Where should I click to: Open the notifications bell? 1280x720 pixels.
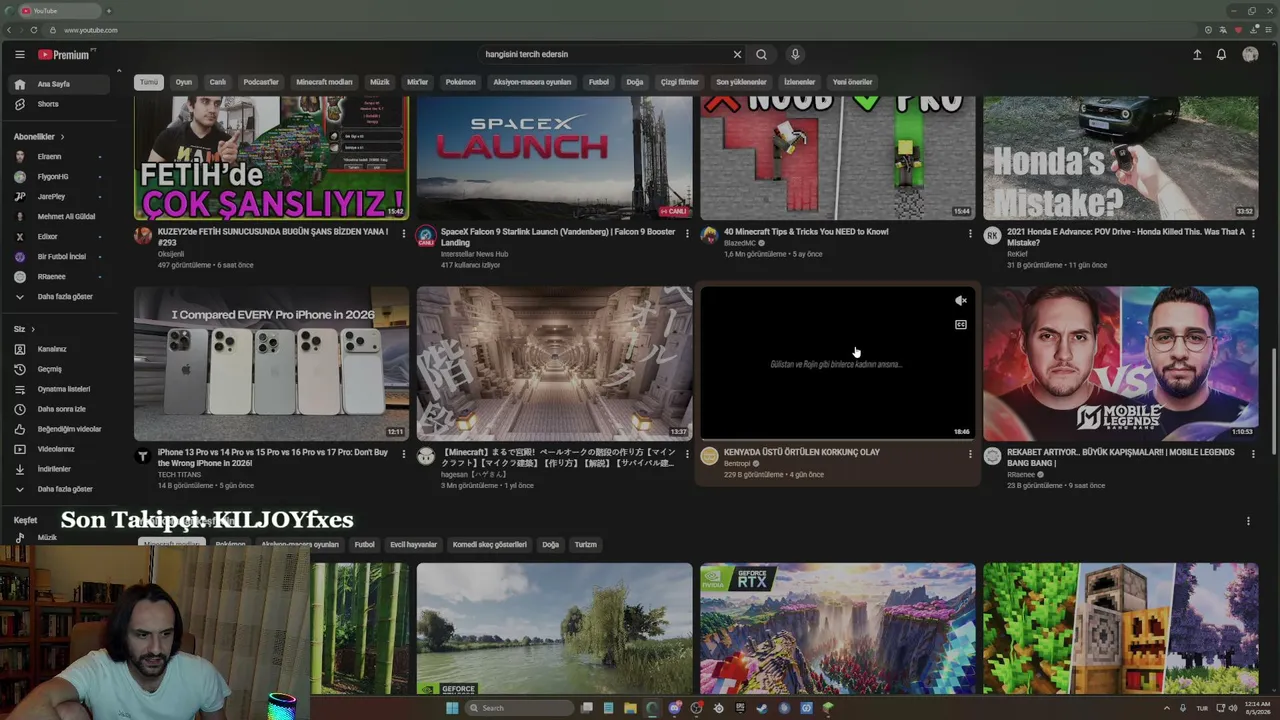1221,55
